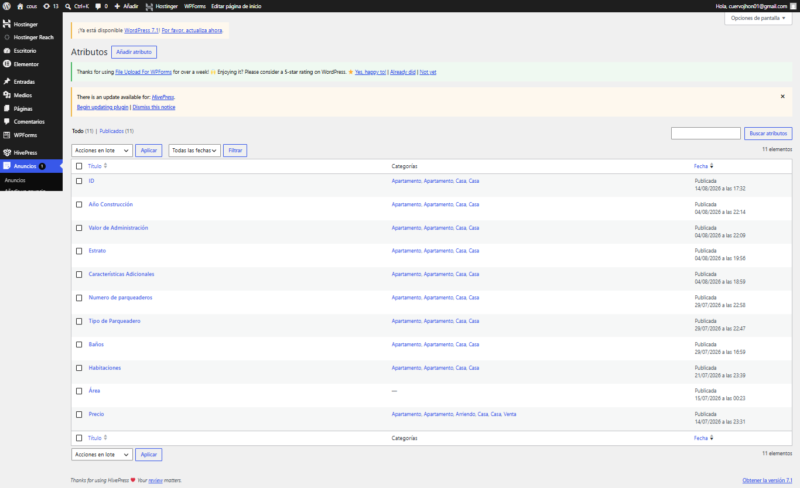Check the Baños row
This screenshot has height=488, width=800.
tap(79, 344)
